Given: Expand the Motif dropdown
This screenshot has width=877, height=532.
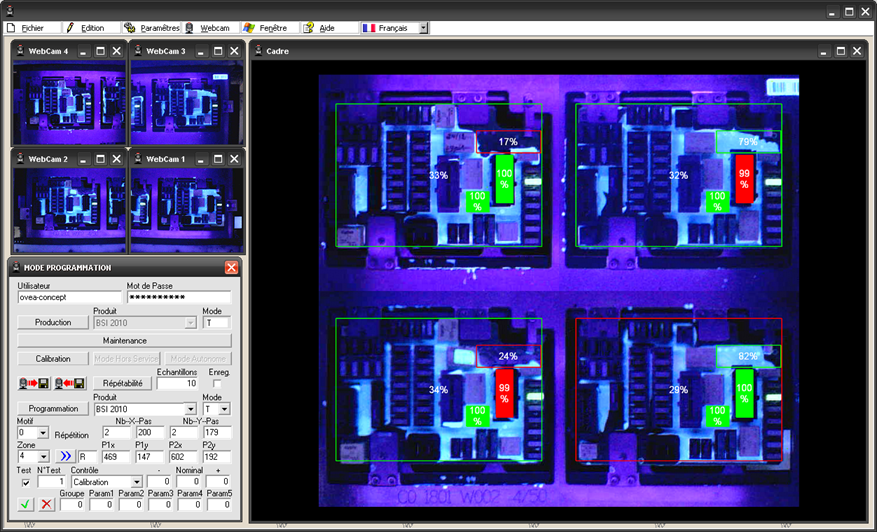Looking at the screenshot, I should pyautogui.click(x=43, y=433).
